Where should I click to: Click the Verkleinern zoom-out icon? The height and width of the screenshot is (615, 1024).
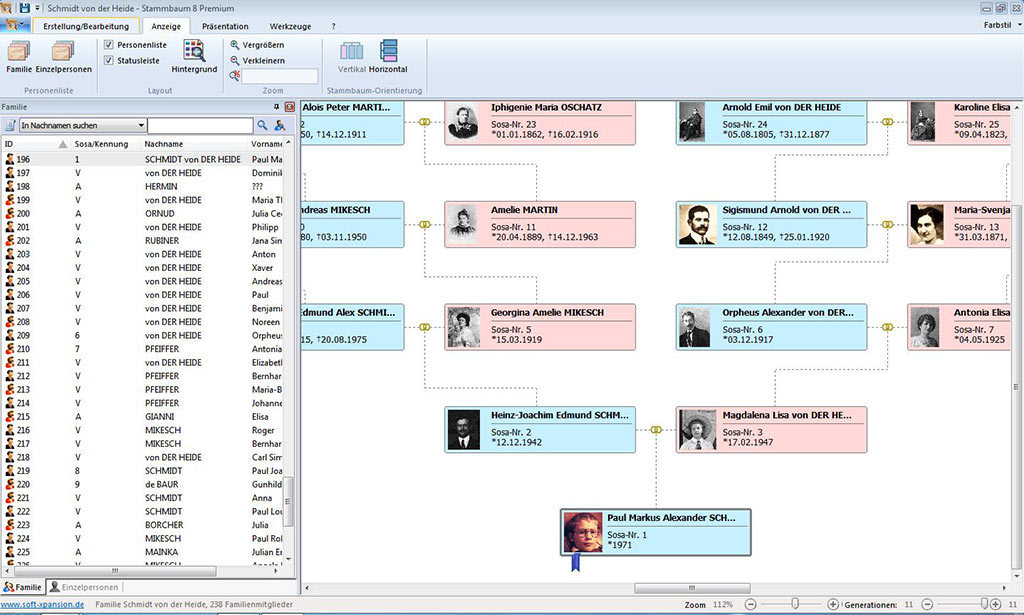click(235, 60)
